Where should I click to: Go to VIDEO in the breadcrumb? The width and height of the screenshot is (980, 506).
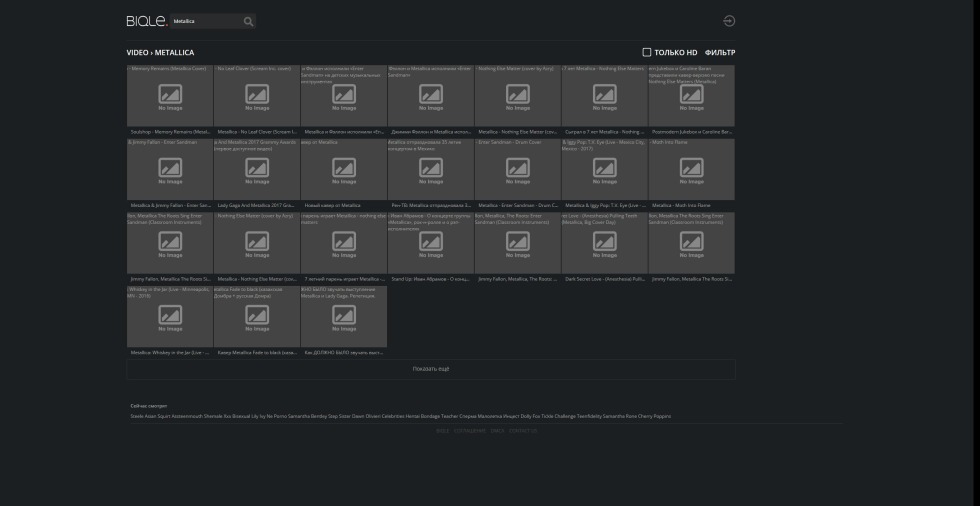137,52
